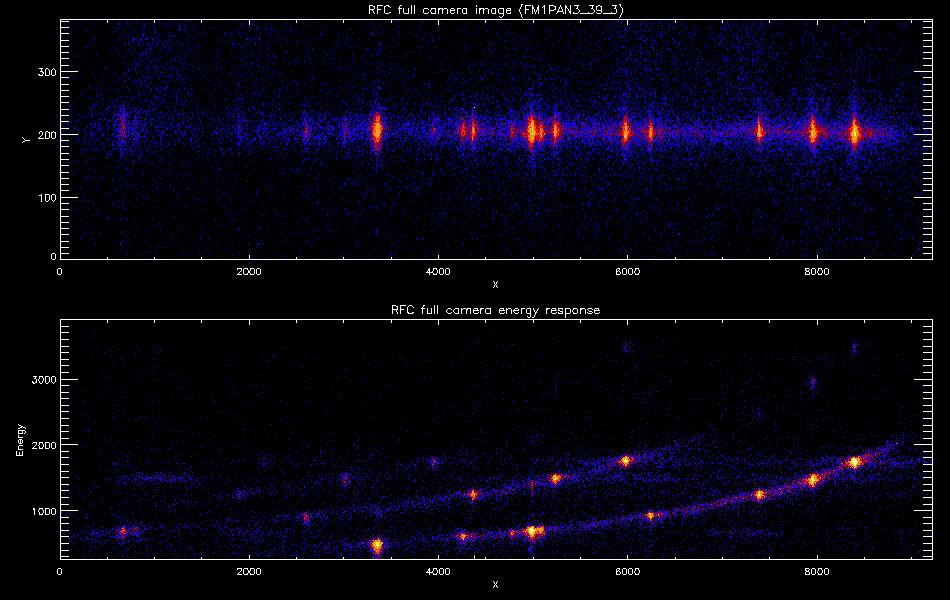Click tick label 2000 on lower plot X axis

(249, 571)
